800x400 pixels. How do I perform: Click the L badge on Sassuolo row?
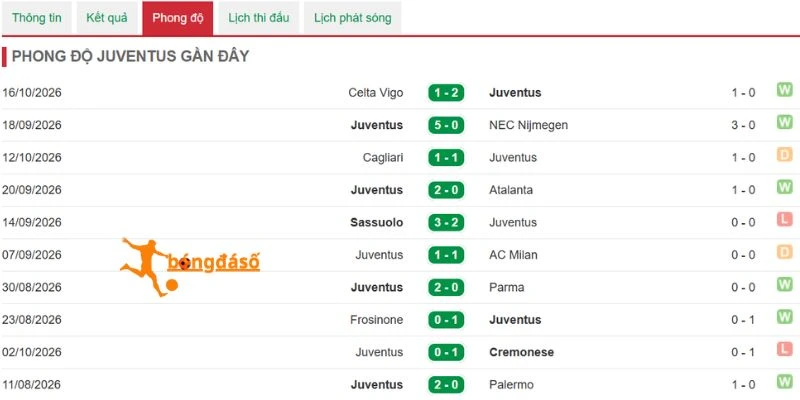(784, 220)
